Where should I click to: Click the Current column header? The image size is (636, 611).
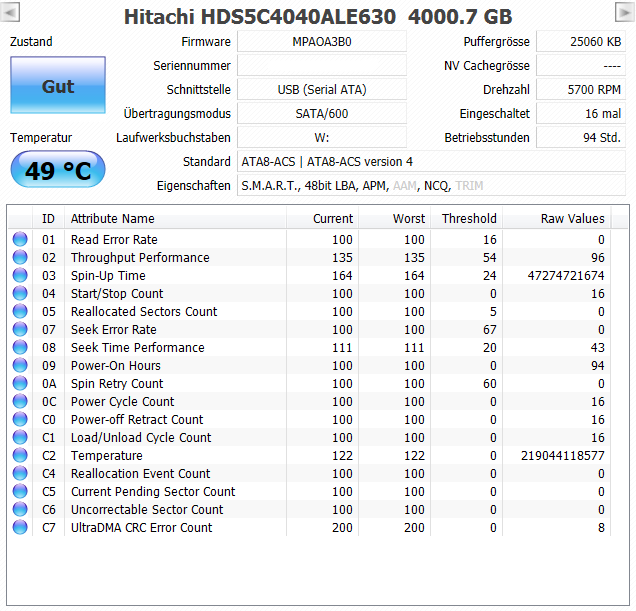coord(322,219)
